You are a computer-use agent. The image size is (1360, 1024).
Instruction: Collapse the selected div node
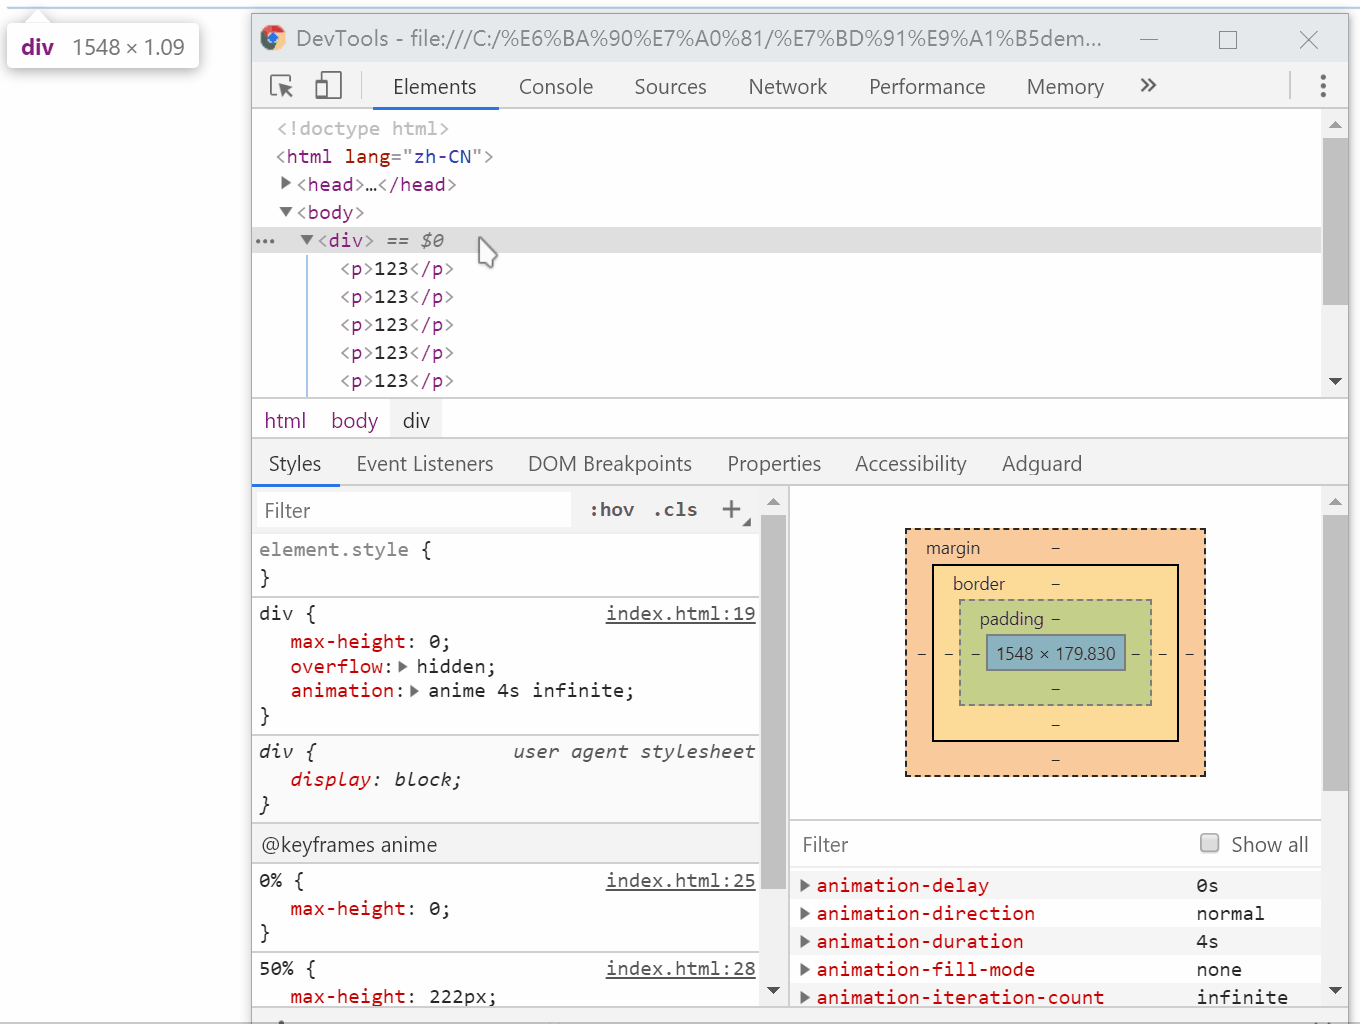(x=307, y=240)
